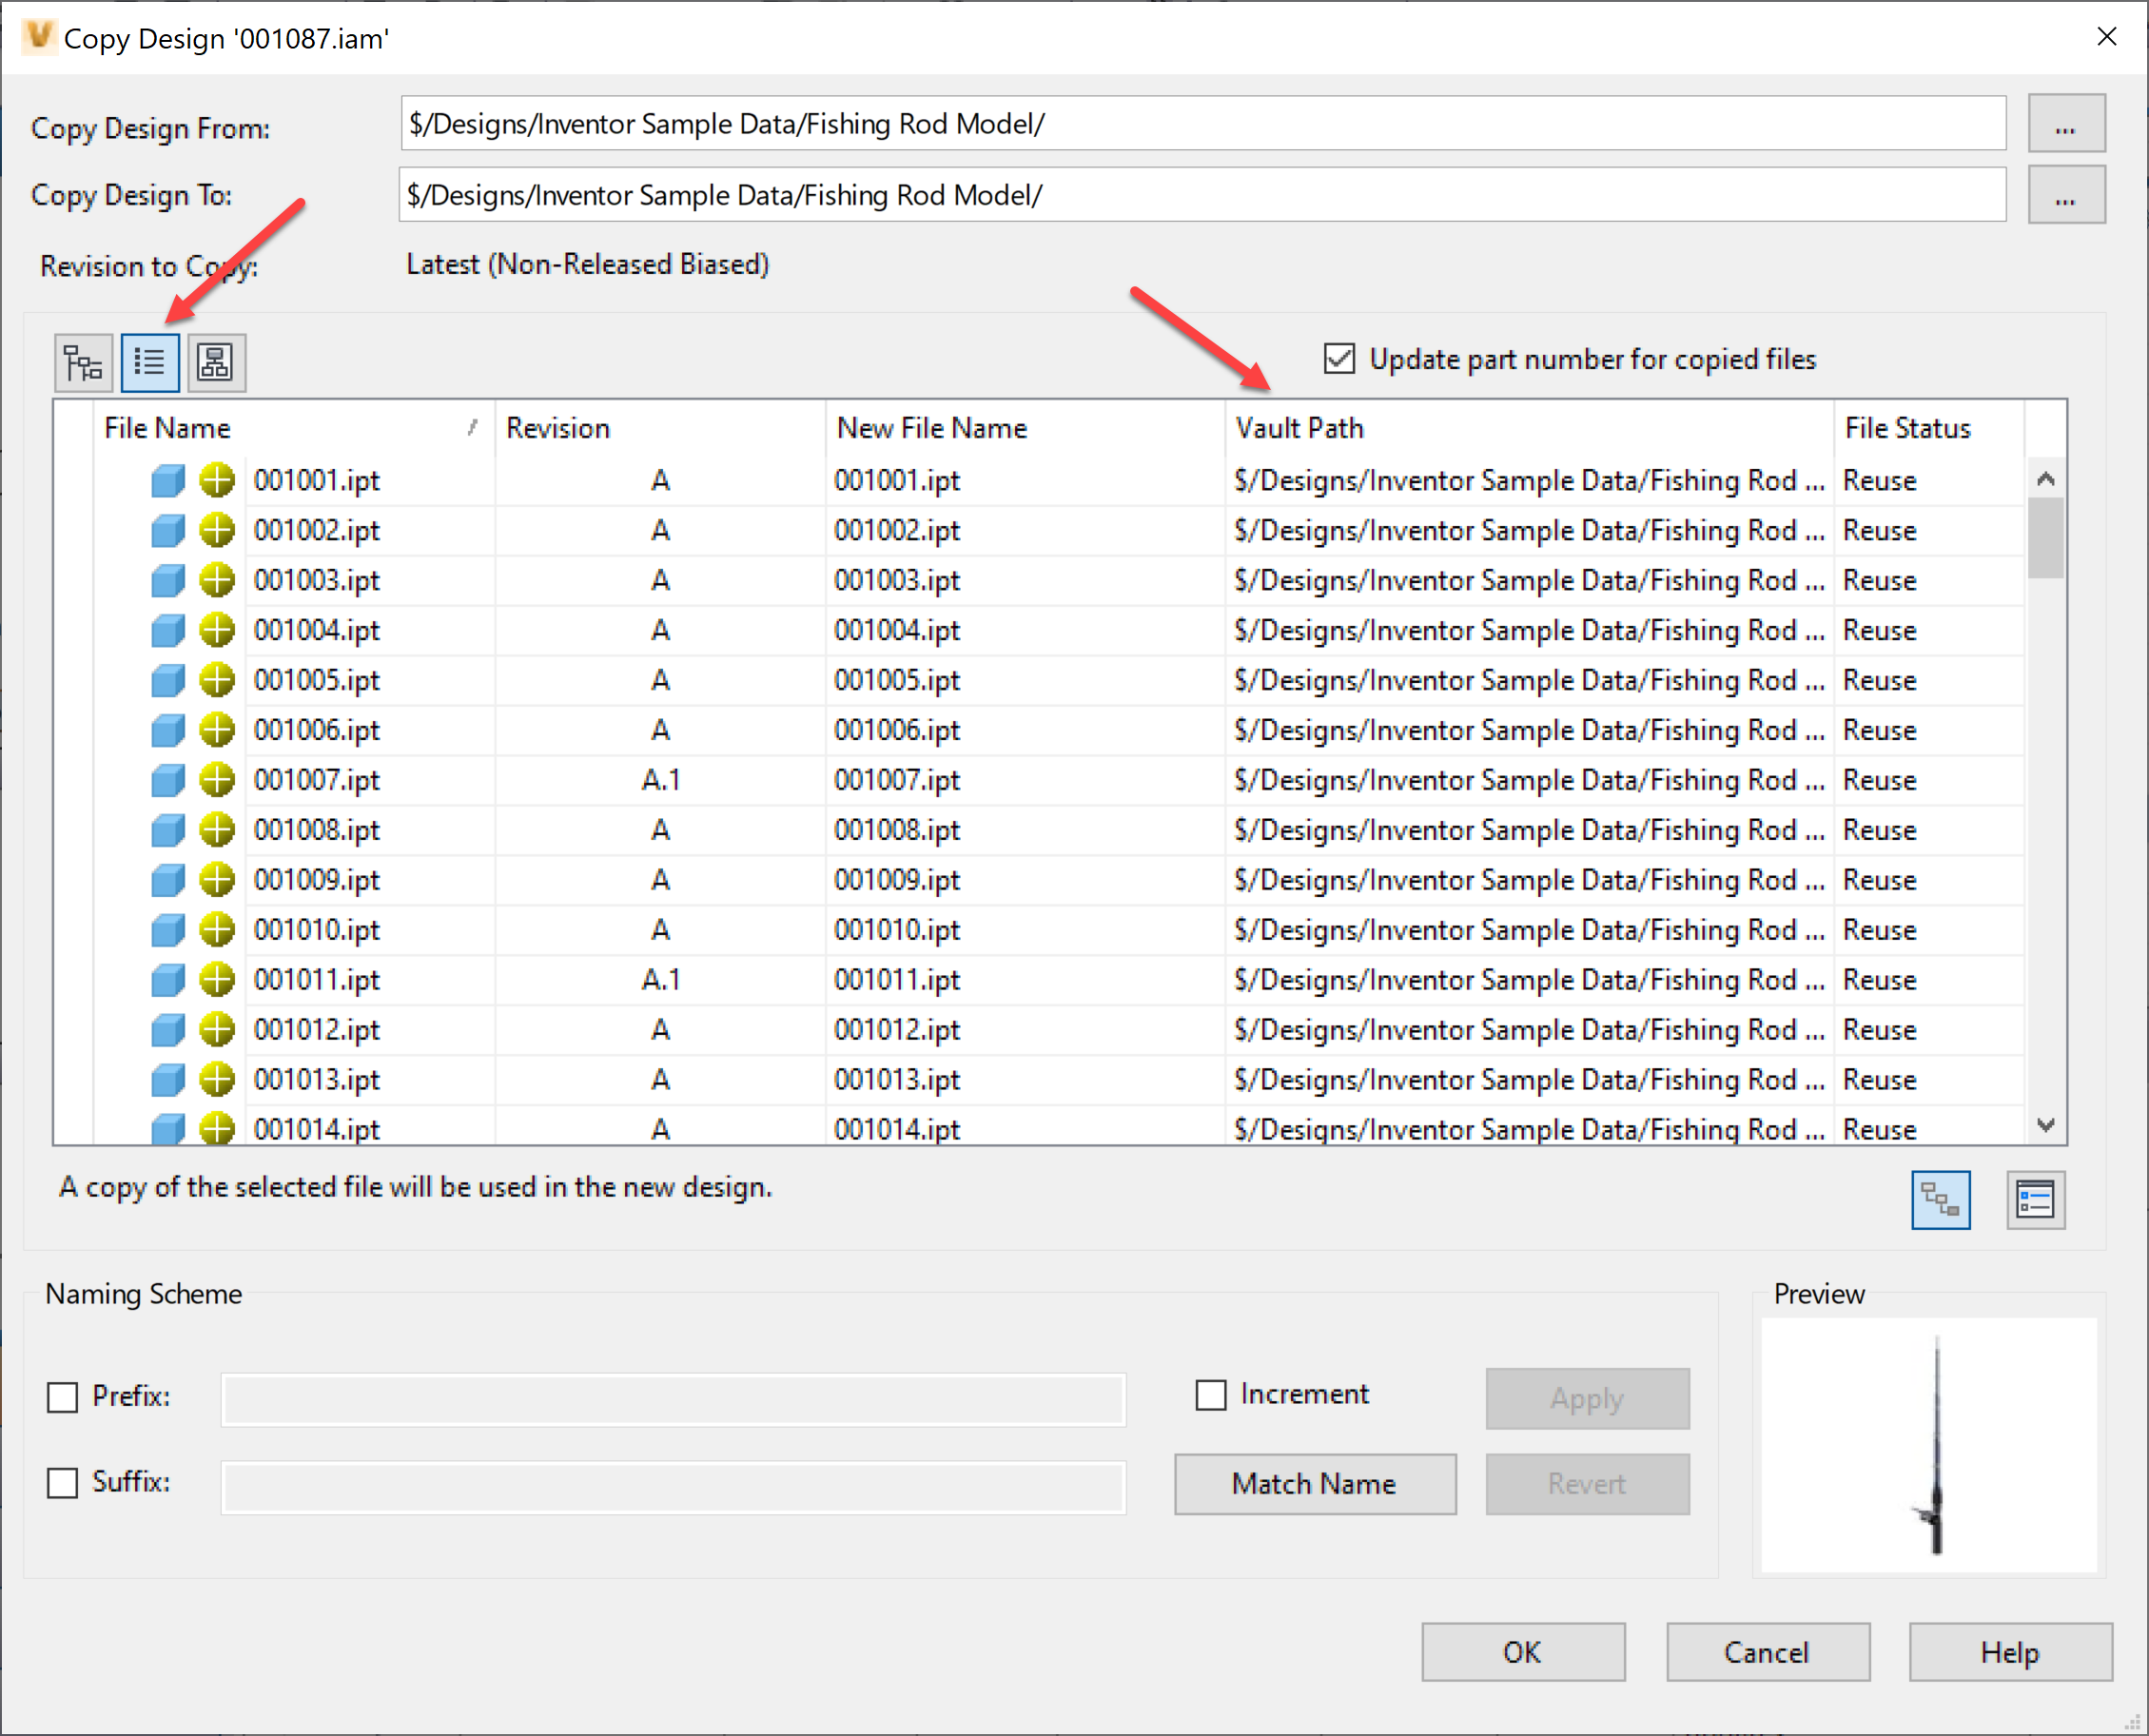This screenshot has width=2149, height=1736.
Task: Check the Increment option
Action: [1211, 1395]
